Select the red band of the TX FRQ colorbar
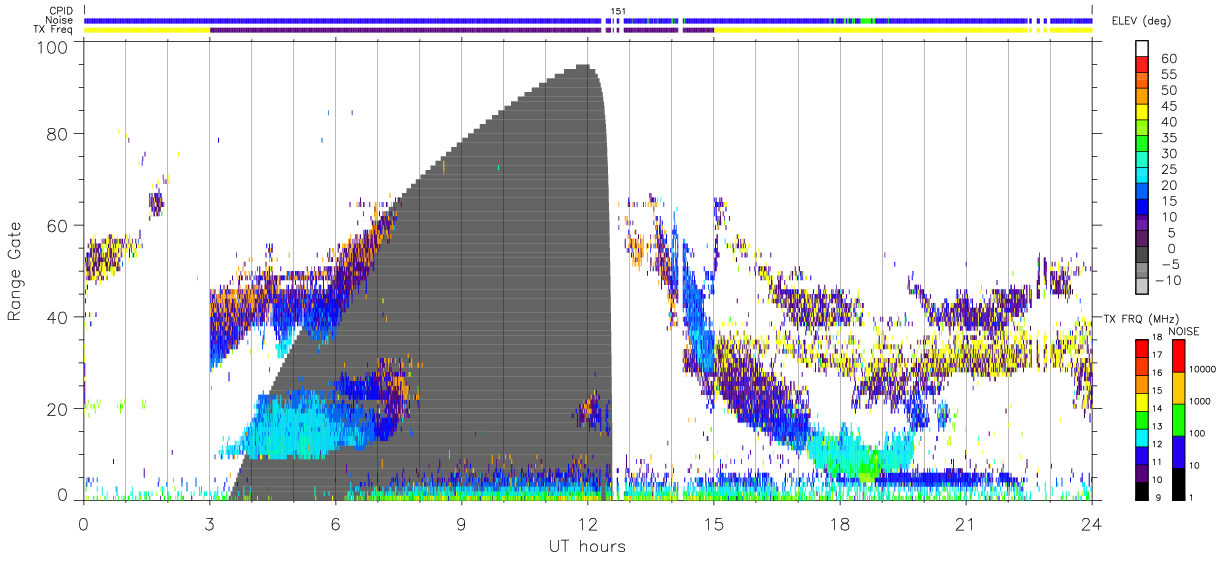Image resolution: width=1228 pixels, height=567 pixels. tap(1141, 347)
